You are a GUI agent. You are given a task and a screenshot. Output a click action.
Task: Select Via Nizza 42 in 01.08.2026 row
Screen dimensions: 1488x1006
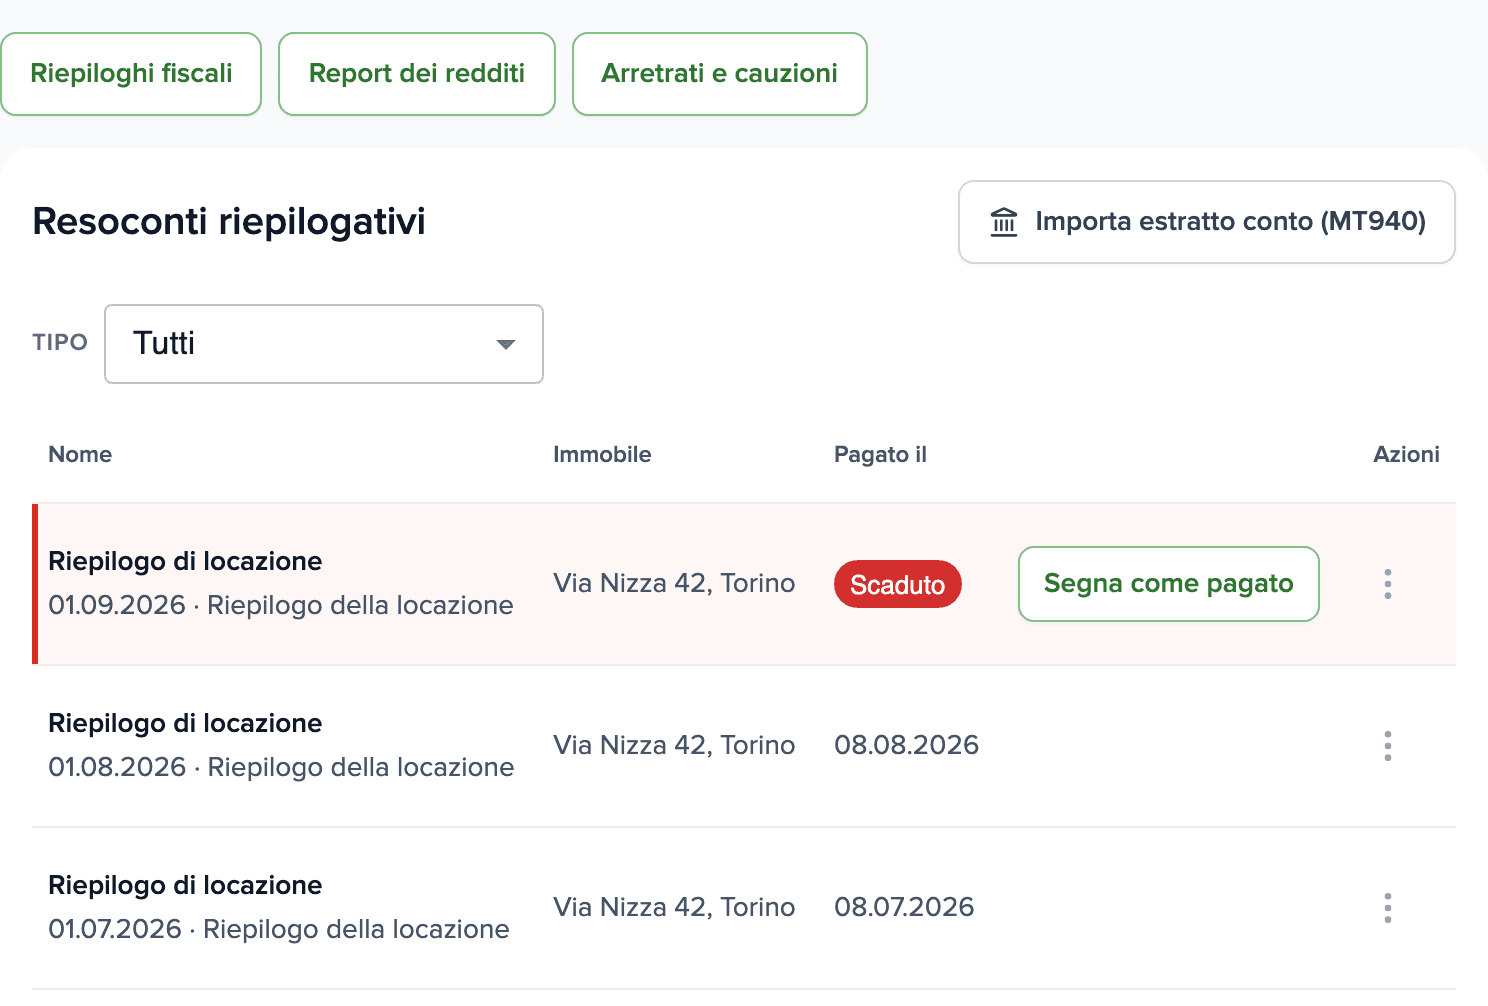pyautogui.click(x=674, y=745)
